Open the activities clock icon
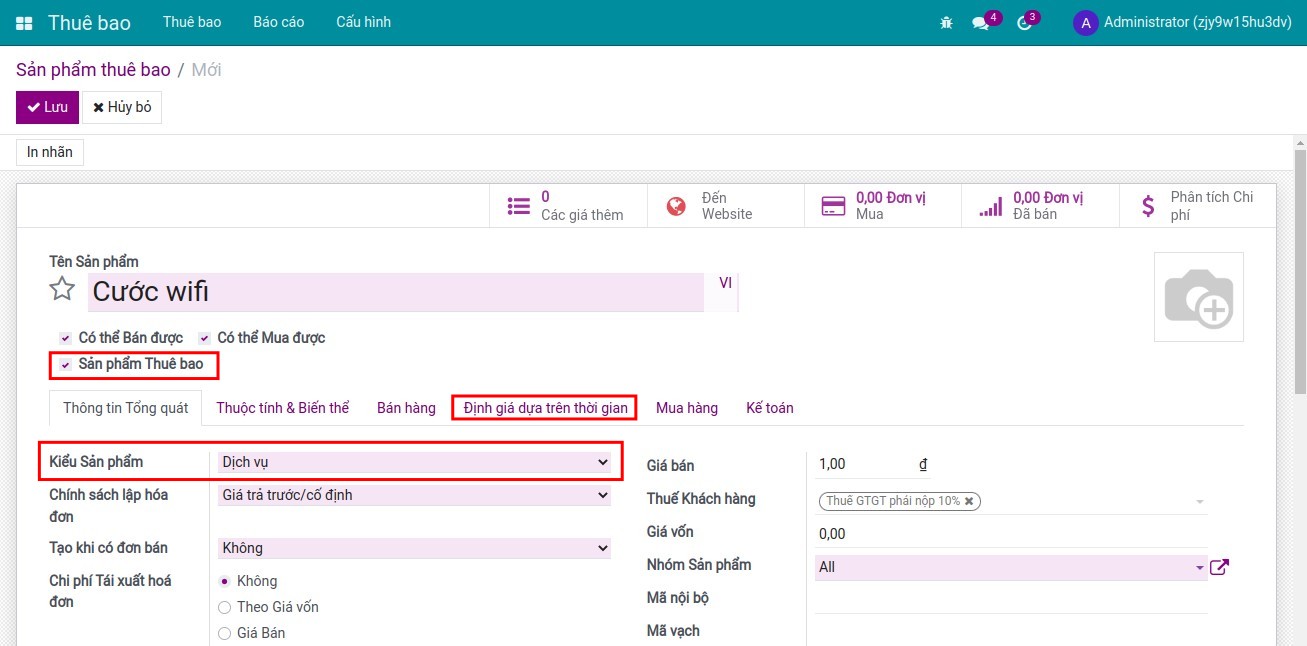The width and height of the screenshot is (1307, 646). click(1024, 22)
